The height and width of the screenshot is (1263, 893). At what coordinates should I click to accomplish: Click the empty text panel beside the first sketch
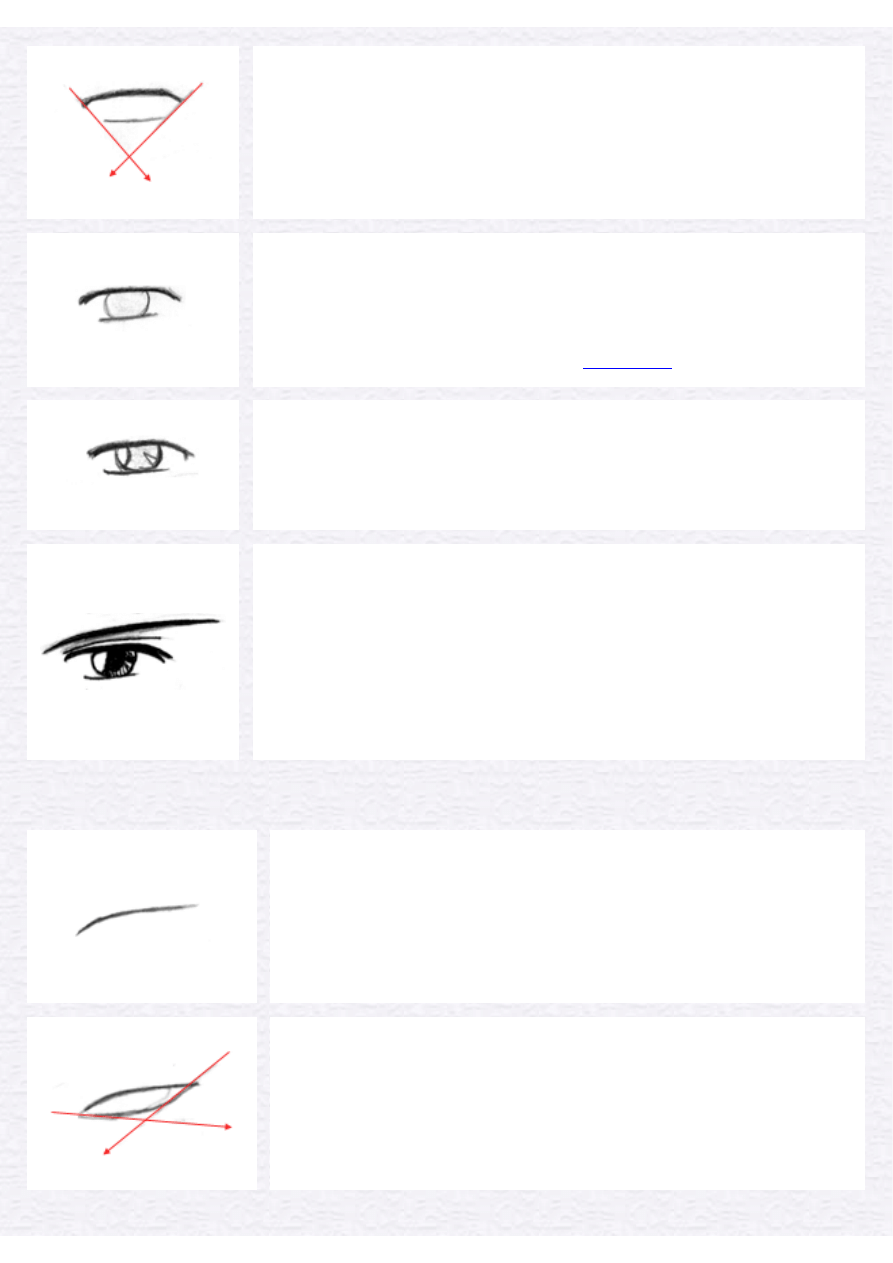558,132
